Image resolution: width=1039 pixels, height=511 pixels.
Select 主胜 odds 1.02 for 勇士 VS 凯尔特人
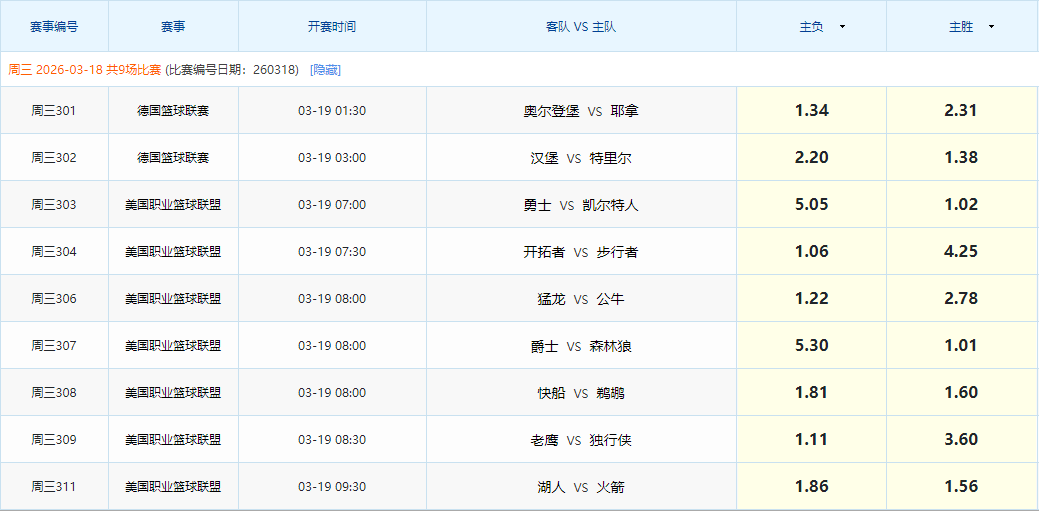961,205
